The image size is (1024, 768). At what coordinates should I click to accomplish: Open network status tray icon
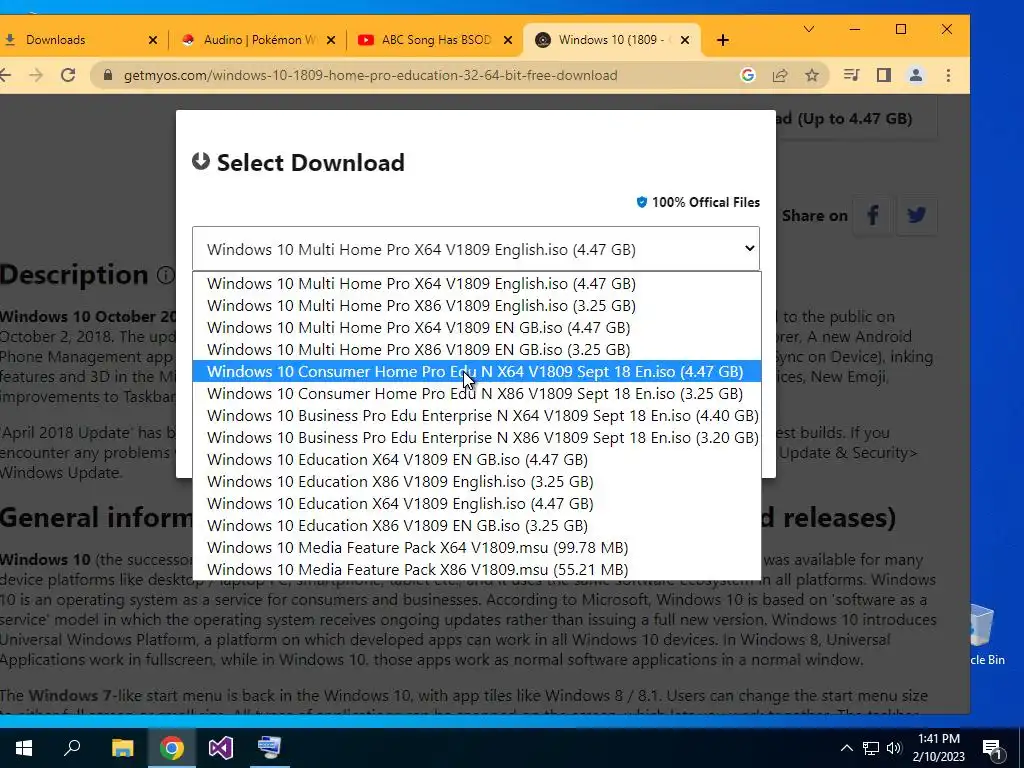click(871, 748)
